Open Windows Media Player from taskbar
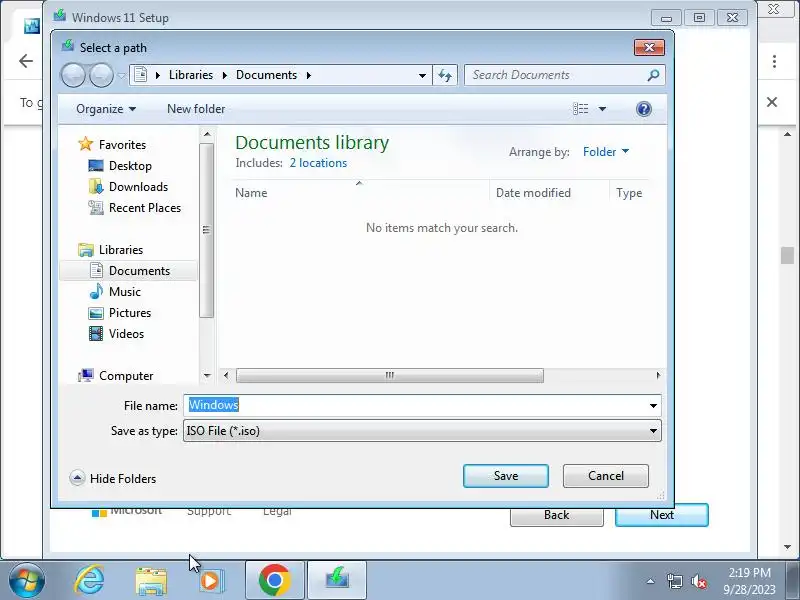Image resolution: width=800 pixels, height=600 pixels. [x=211, y=581]
